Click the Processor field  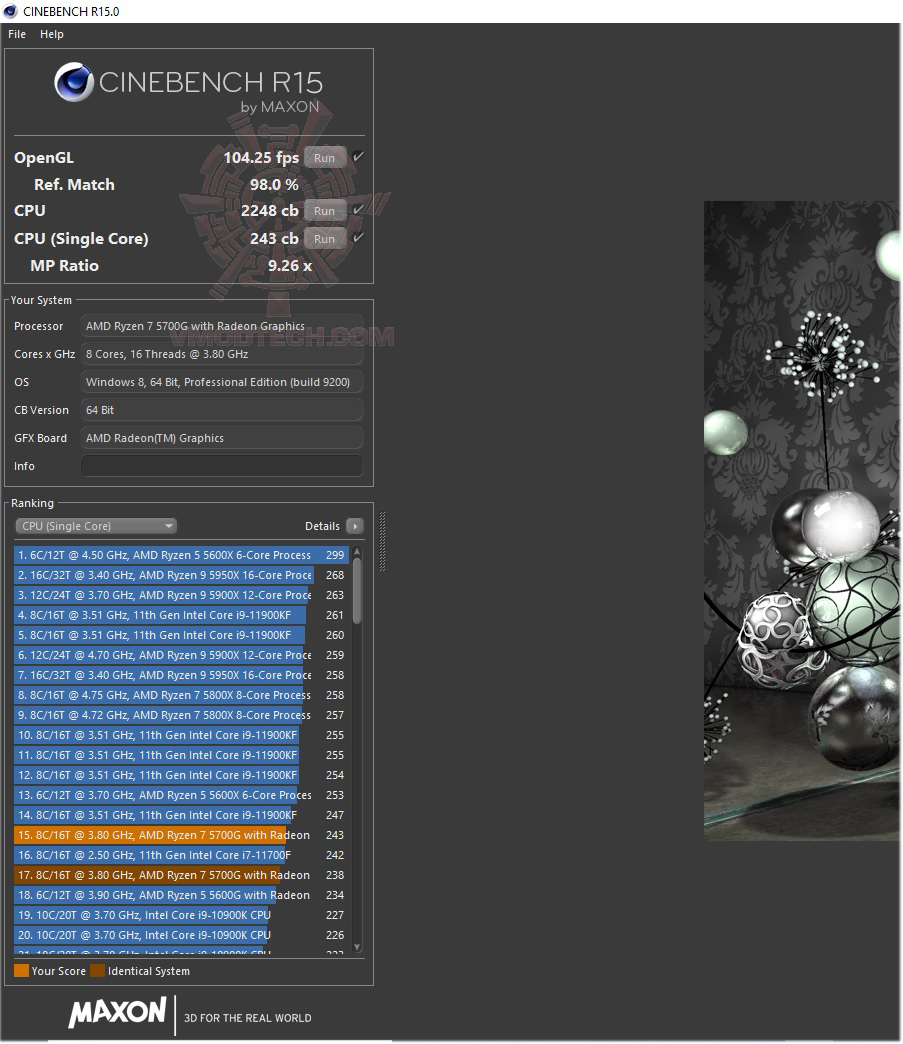222,326
